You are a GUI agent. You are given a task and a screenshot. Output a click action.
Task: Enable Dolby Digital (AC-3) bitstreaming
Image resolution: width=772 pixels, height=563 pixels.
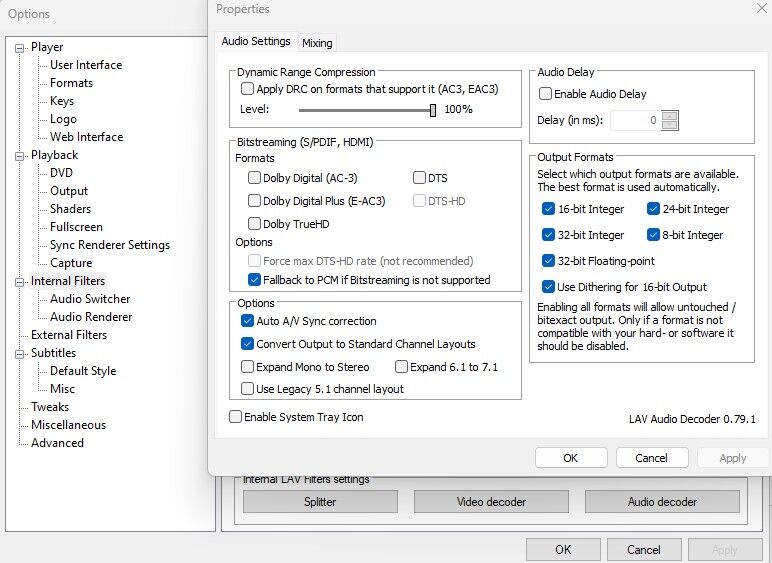click(254, 178)
